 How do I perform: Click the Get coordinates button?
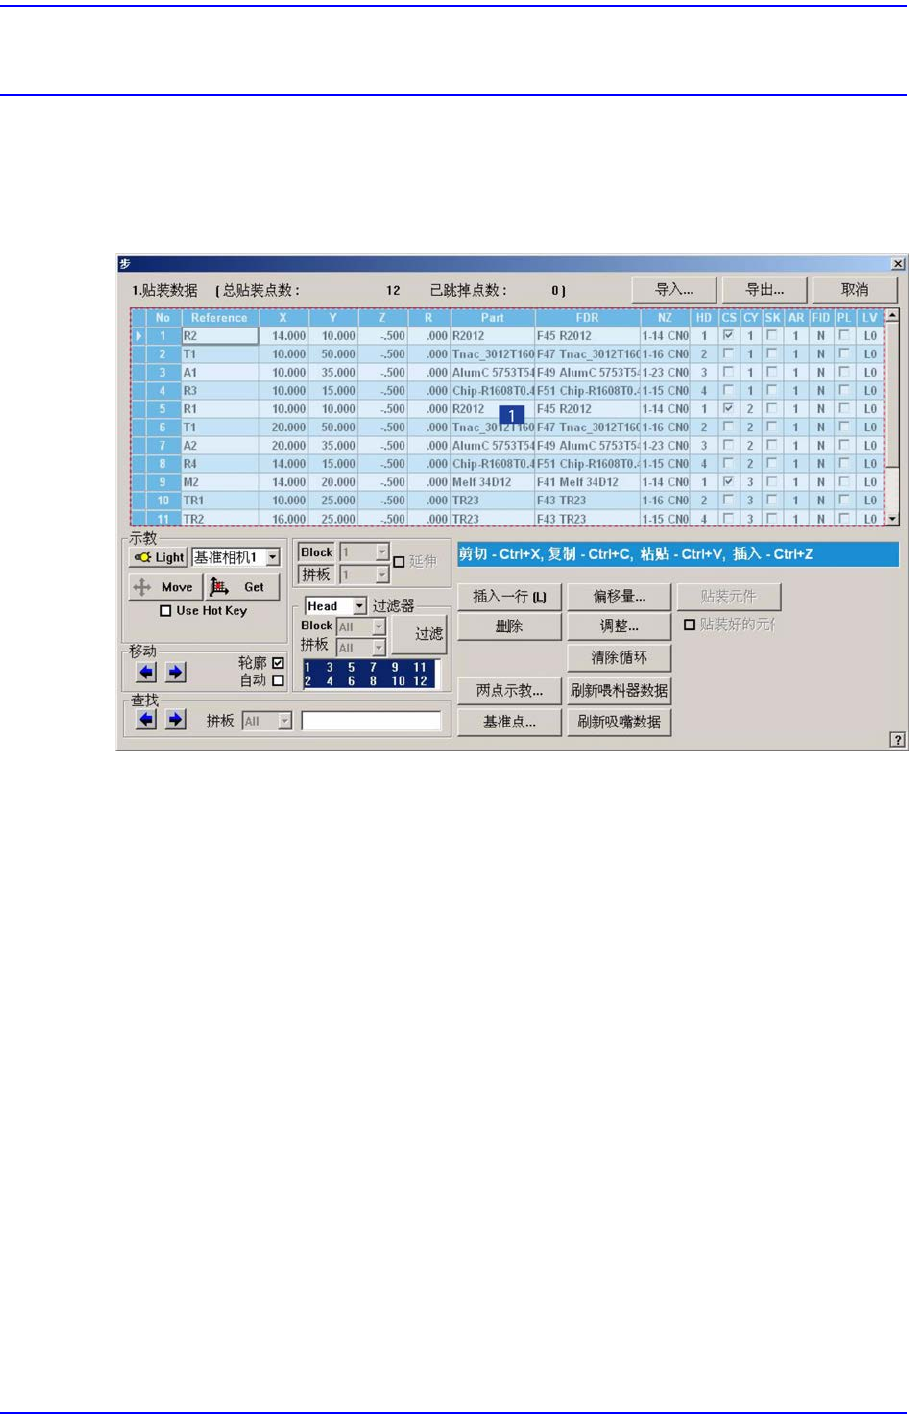[243, 587]
